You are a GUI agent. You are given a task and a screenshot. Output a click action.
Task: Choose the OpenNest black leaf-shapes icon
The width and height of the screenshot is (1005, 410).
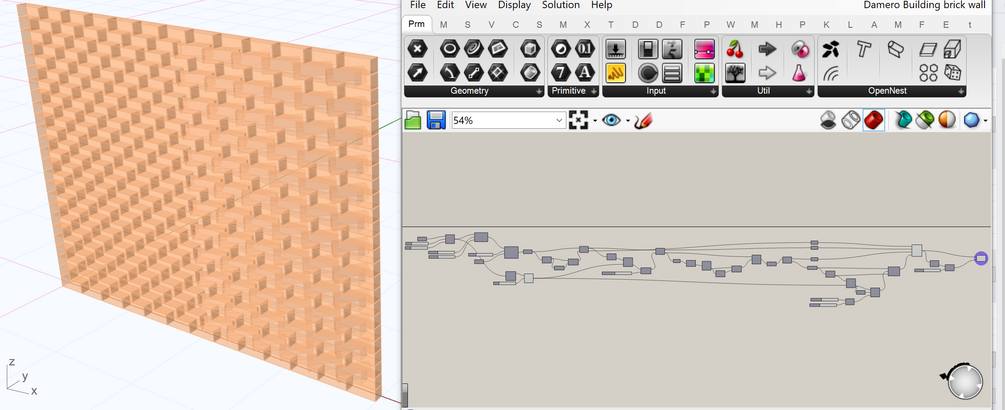point(831,49)
